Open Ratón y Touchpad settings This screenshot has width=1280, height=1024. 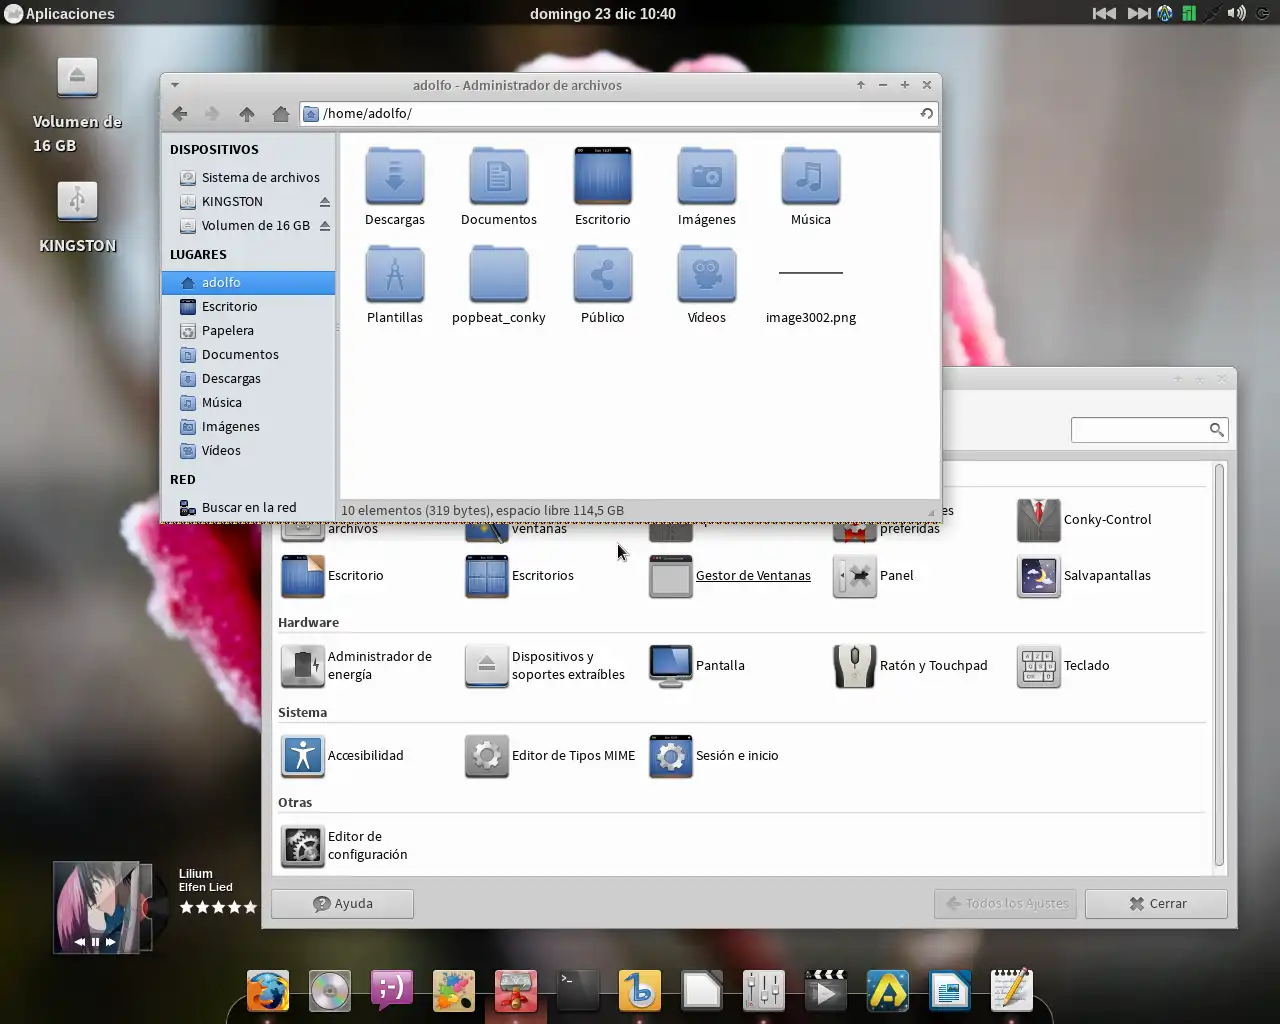911,666
